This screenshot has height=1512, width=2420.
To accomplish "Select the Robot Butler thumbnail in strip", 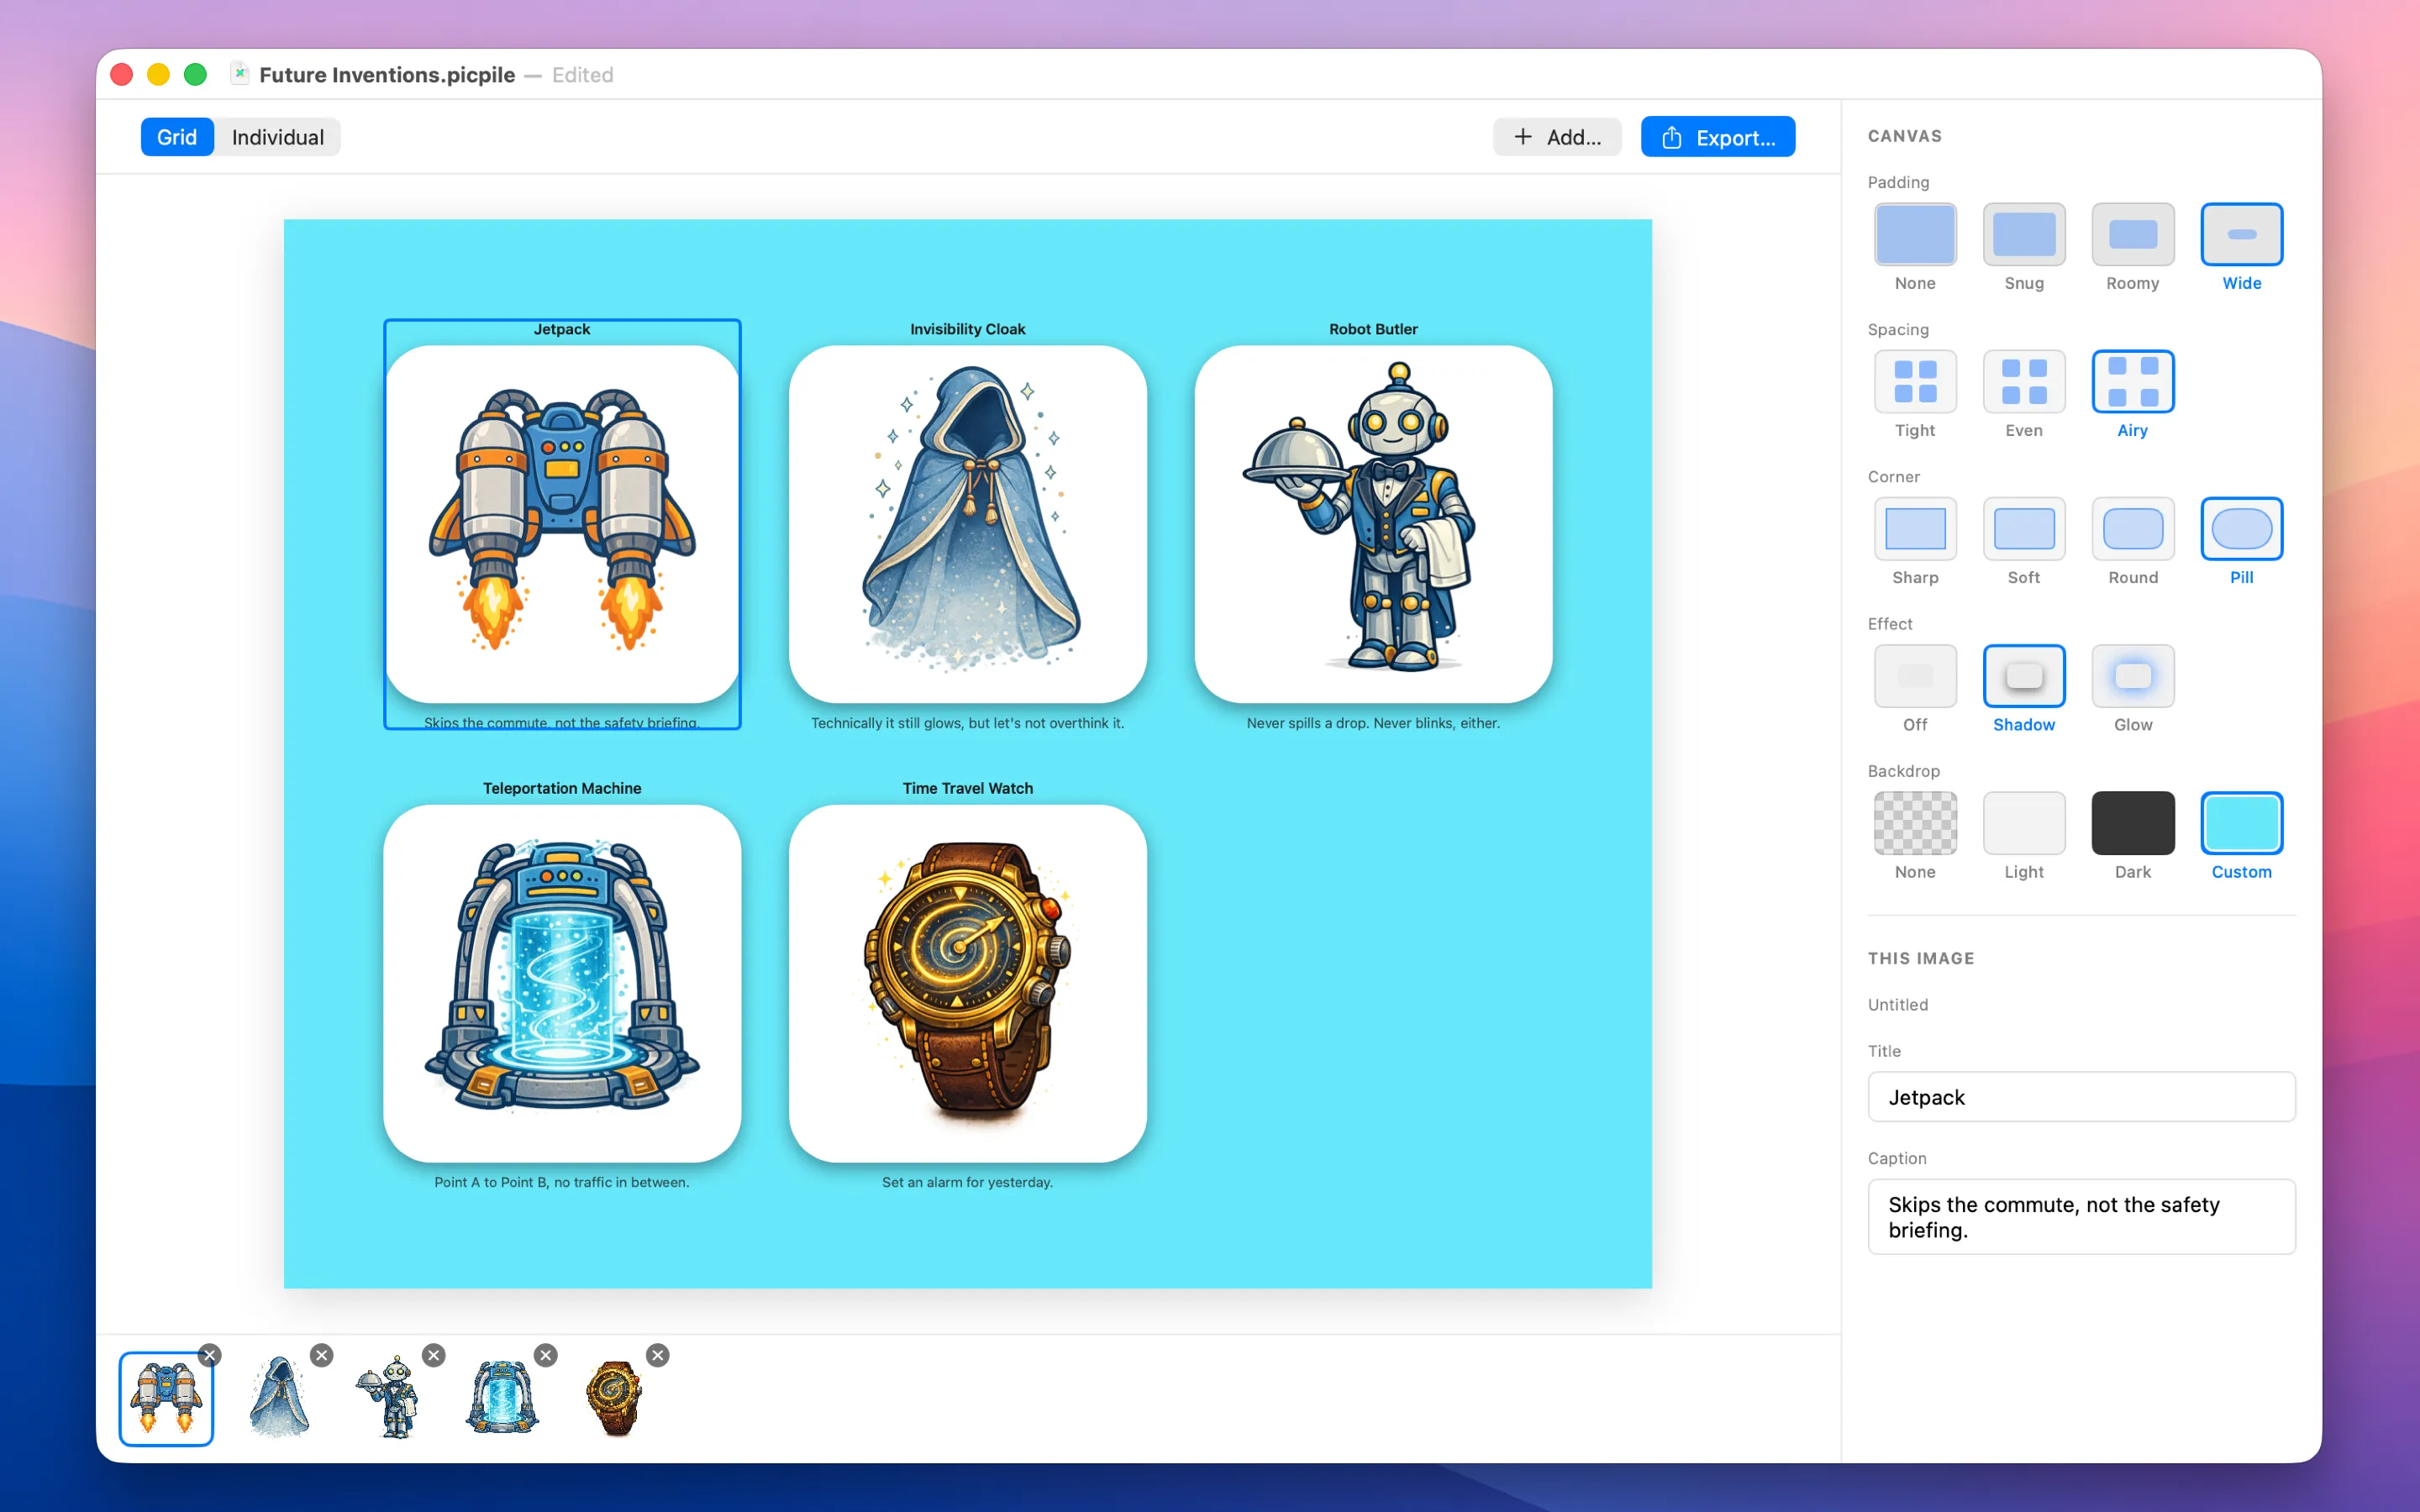I will tap(390, 1398).
